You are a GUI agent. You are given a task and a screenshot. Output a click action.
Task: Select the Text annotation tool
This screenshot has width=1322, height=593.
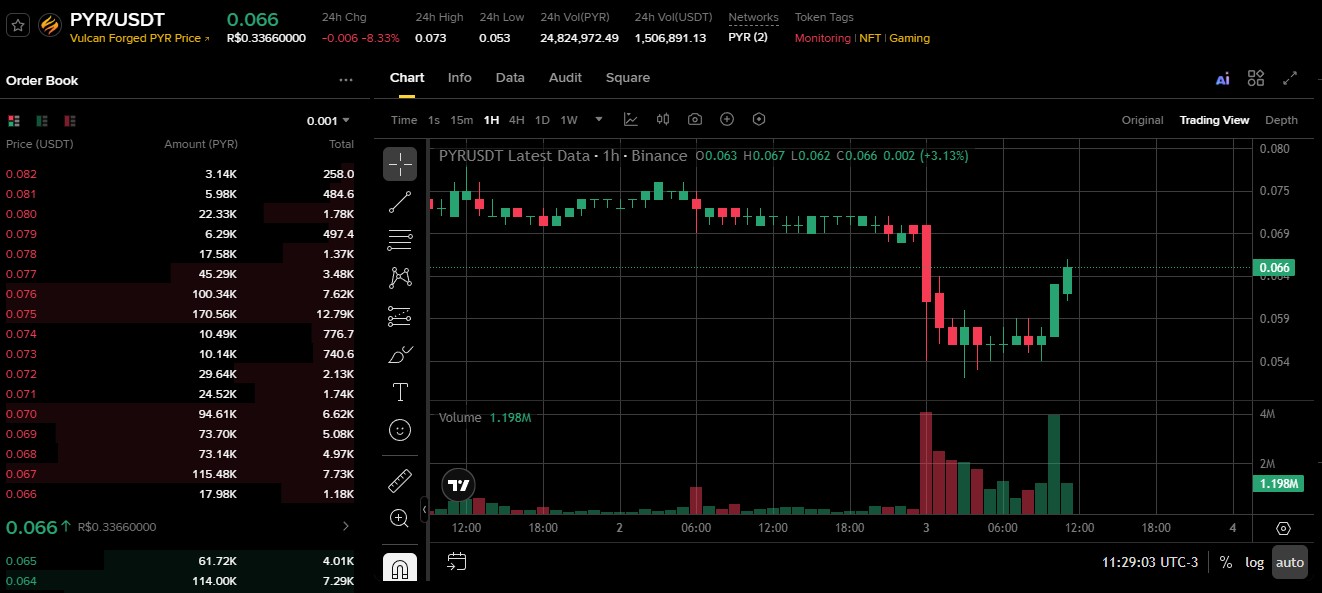coord(400,392)
